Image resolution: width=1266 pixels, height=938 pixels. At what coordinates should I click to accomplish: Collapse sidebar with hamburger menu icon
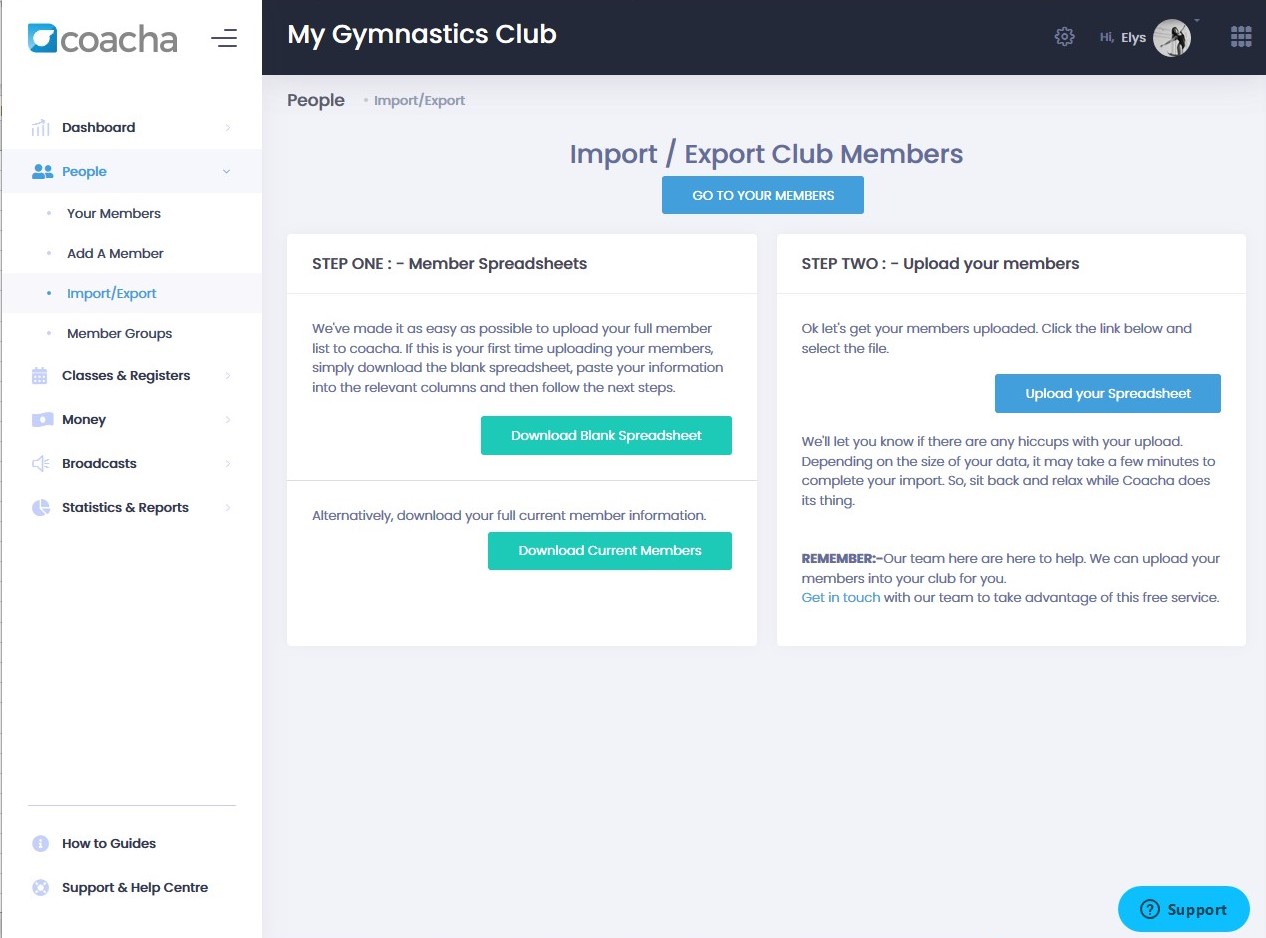(x=224, y=39)
